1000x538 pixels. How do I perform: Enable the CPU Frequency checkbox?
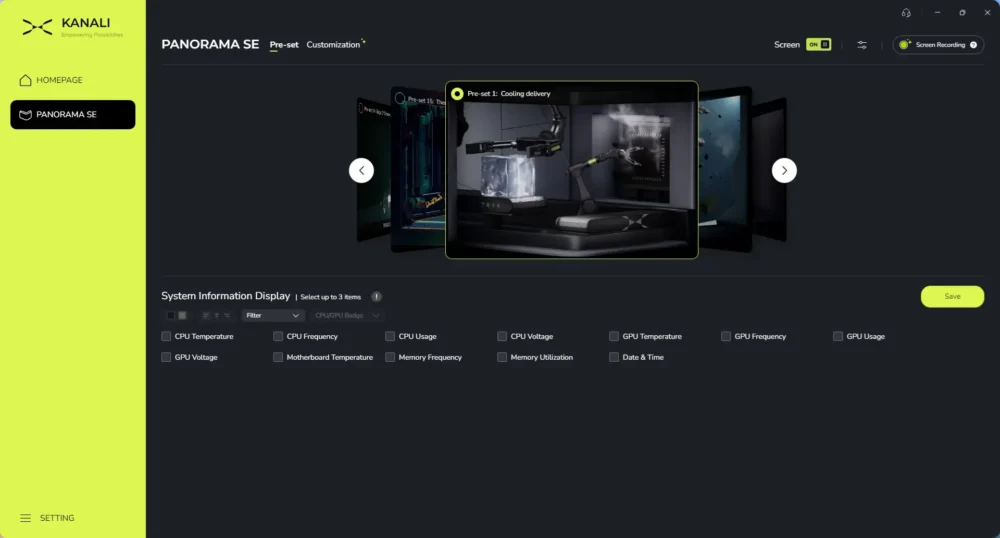[278, 337]
